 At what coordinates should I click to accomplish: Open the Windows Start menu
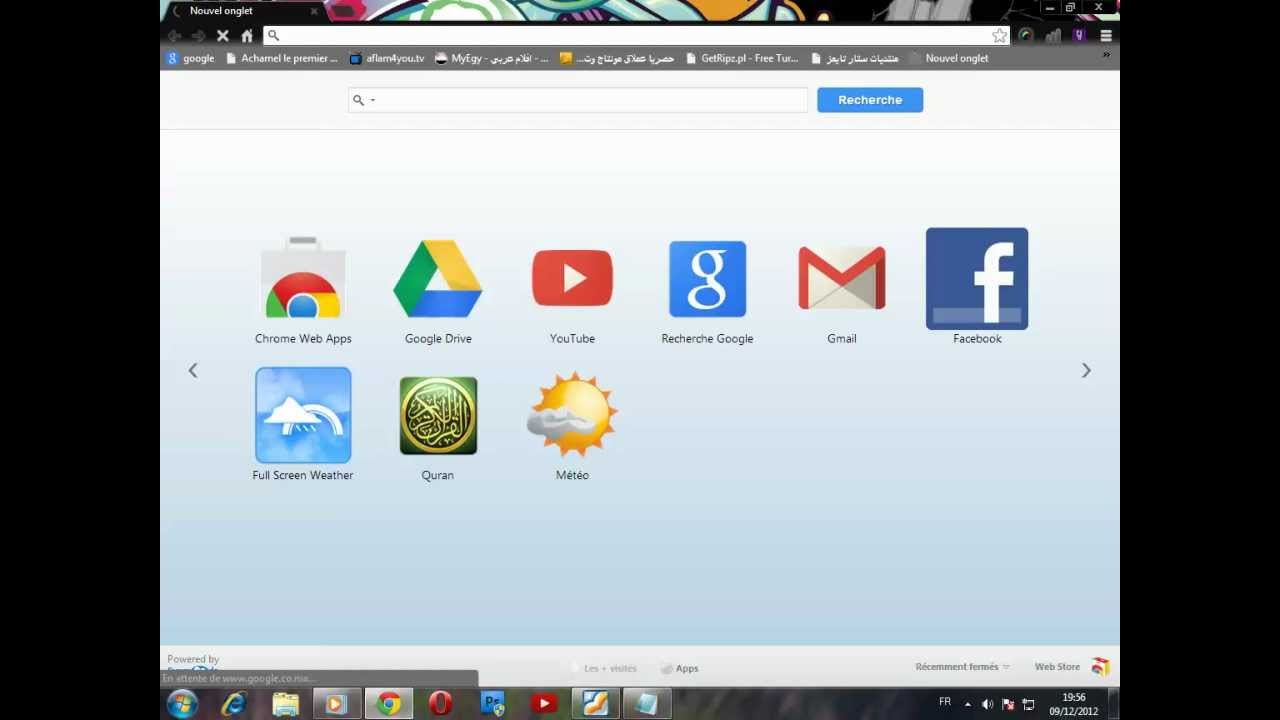point(182,704)
